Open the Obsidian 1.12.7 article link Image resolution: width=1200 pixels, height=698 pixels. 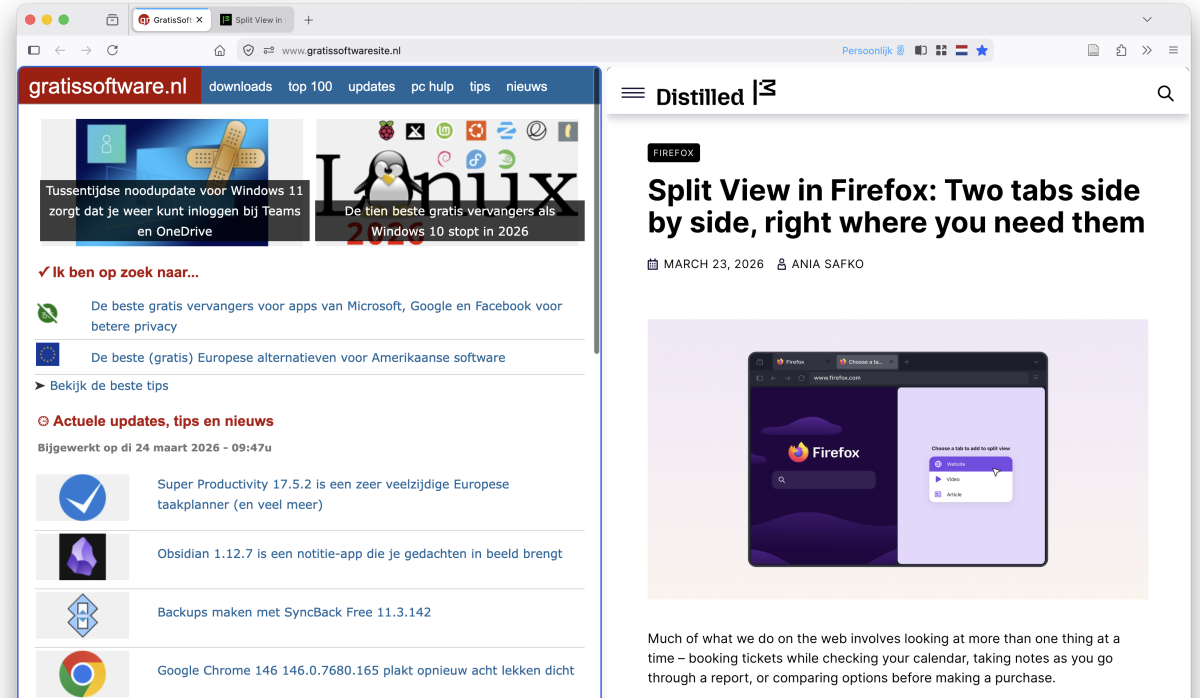point(359,554)
